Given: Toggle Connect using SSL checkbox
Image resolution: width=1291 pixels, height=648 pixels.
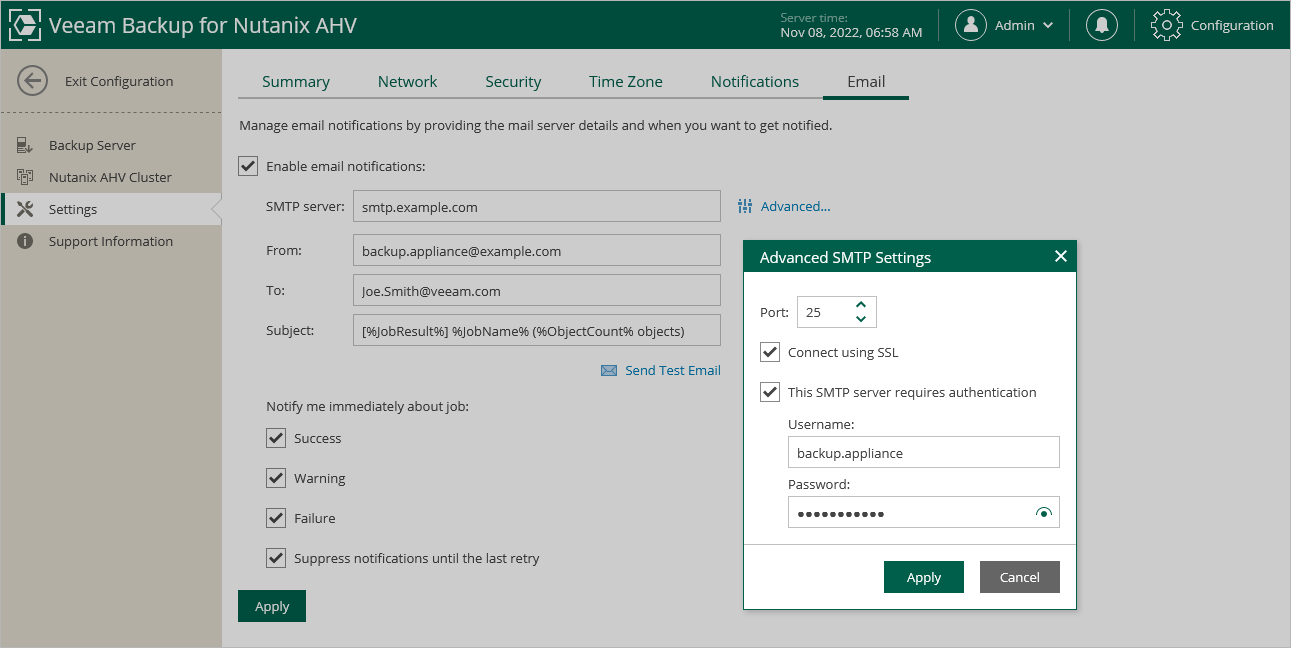Looking at the screenshot, I should [x=770, y=352].
